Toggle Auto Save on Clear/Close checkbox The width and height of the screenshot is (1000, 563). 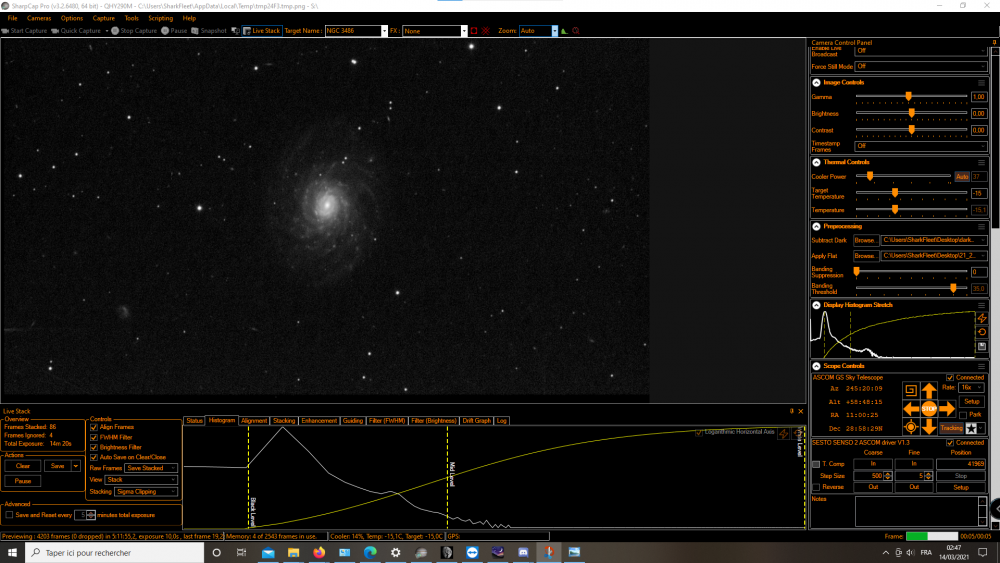(x=94, y=457)
